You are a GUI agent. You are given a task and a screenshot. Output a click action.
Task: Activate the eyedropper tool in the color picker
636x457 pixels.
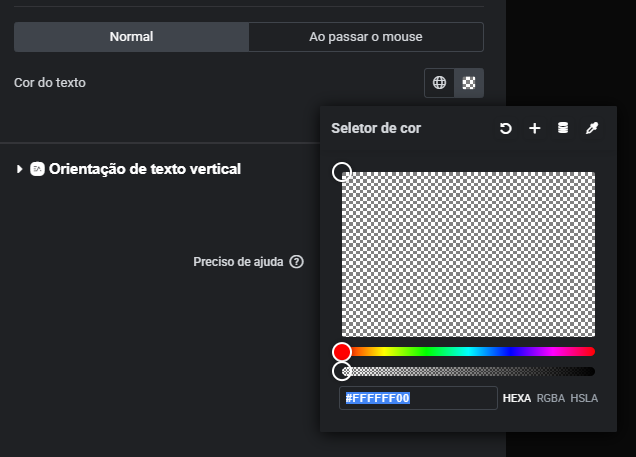(591, 128)
